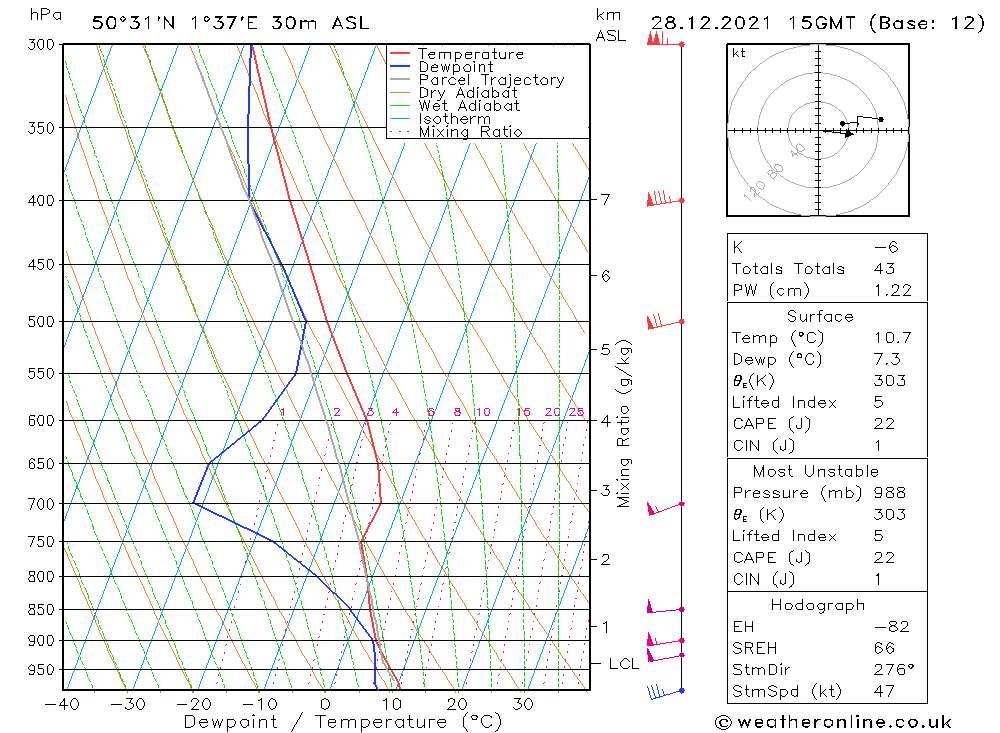
Task: Click the SREH value 66
Action: [x=885, y=648]
